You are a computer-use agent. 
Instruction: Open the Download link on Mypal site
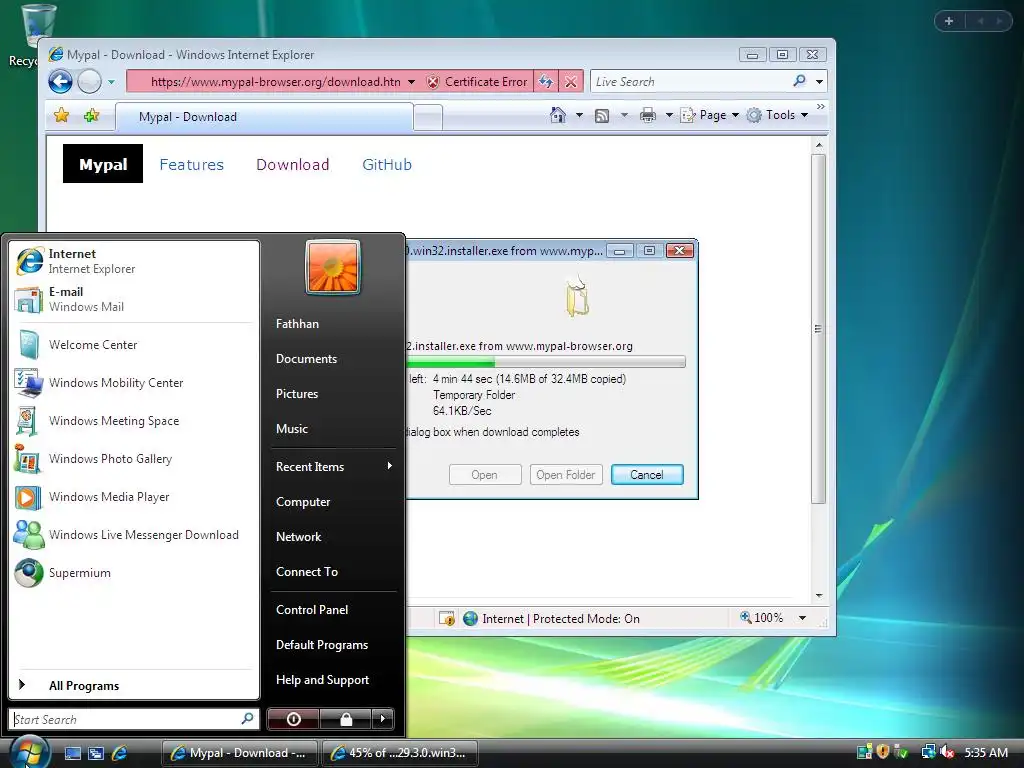(x=293, y=165)
